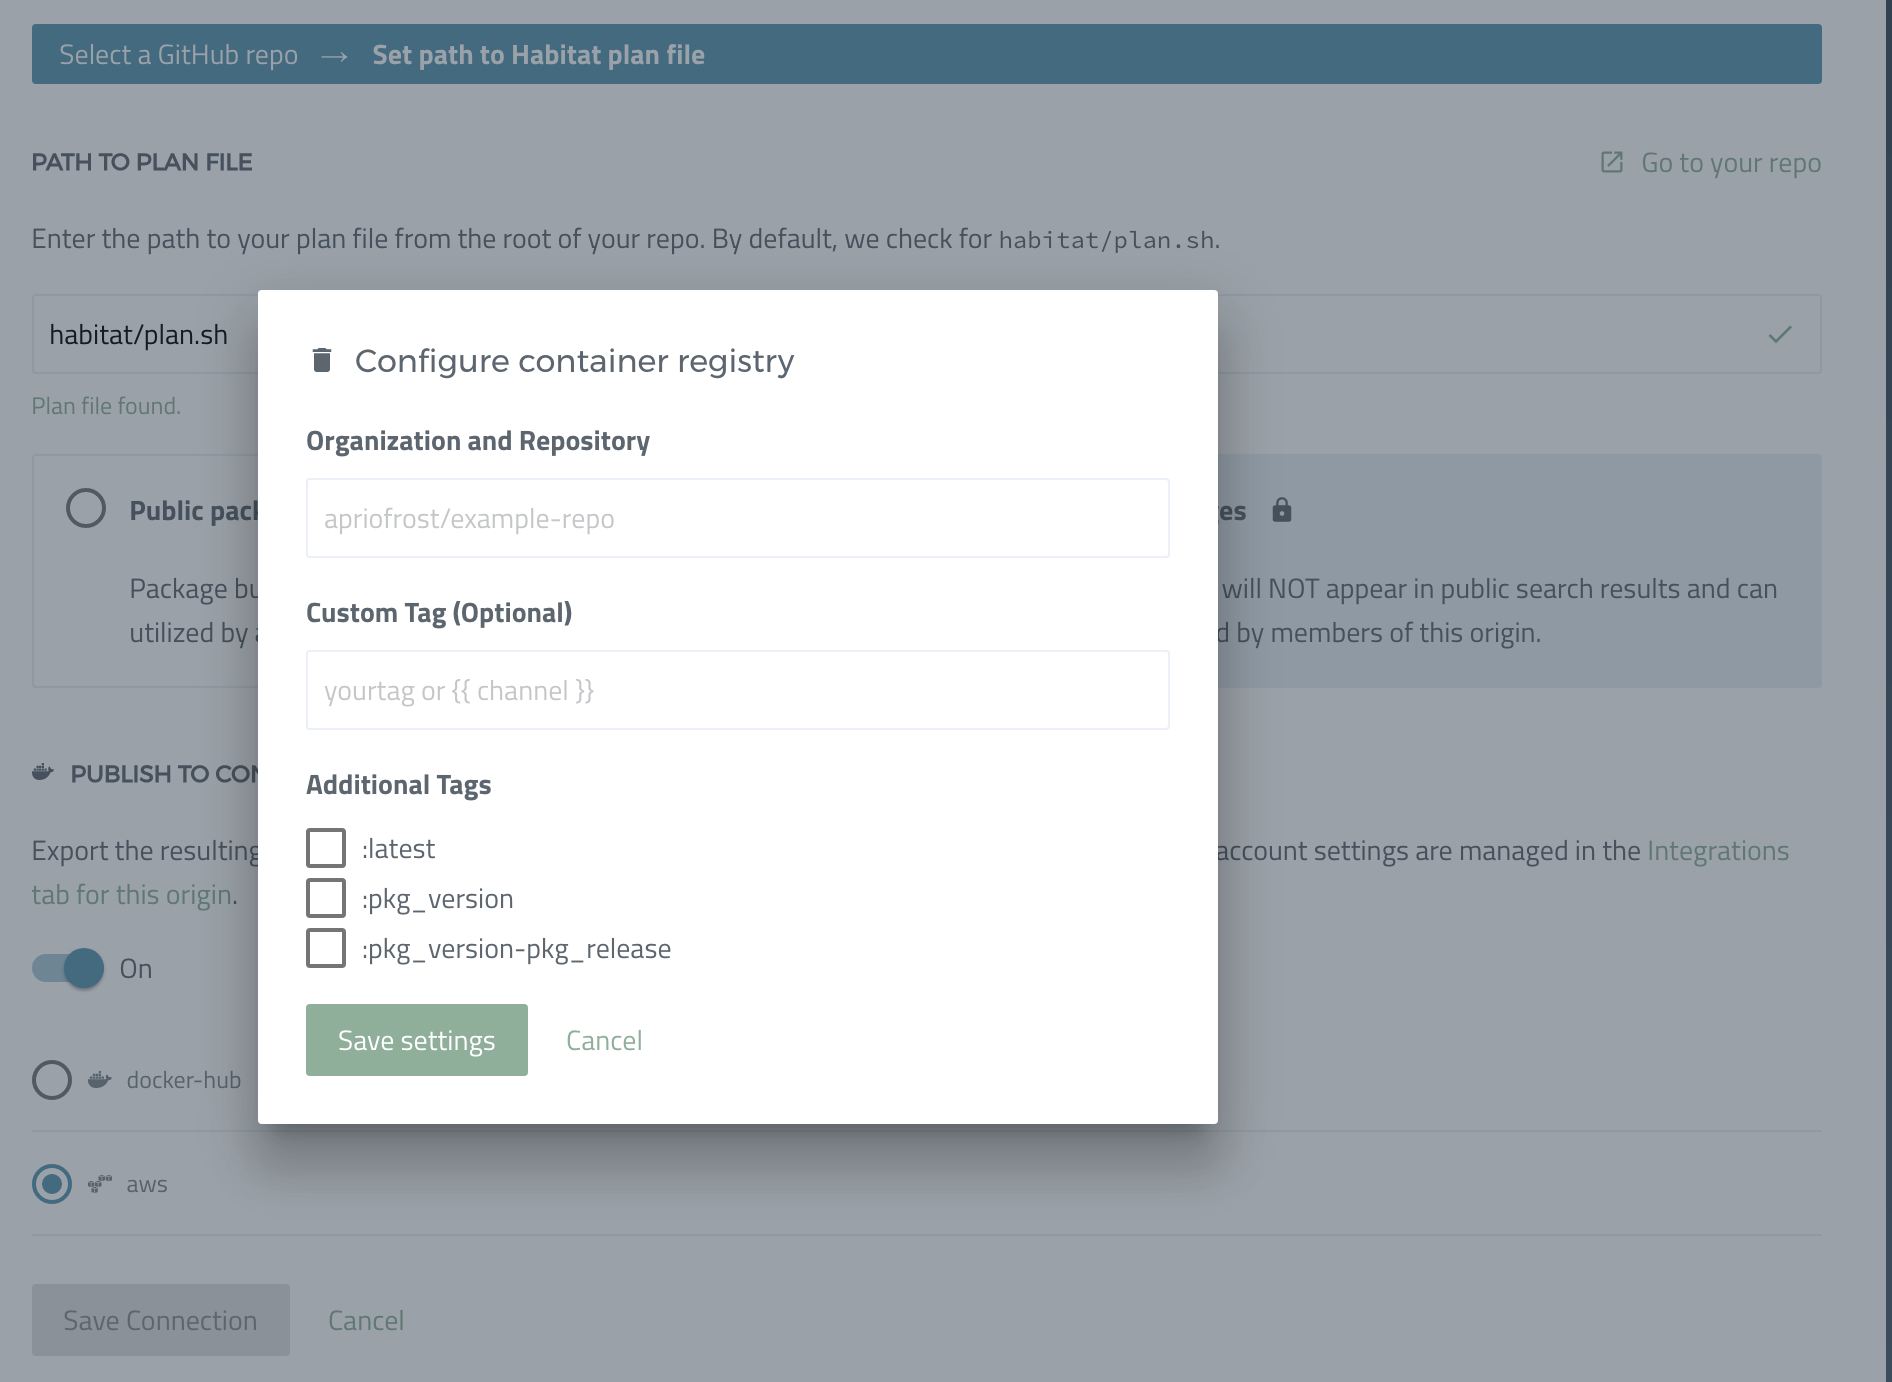Click the green checkmark in the plan file field
The width and height of the screenshot is (1892, 1382).
pyautogui.click(x=1779, y=334)
